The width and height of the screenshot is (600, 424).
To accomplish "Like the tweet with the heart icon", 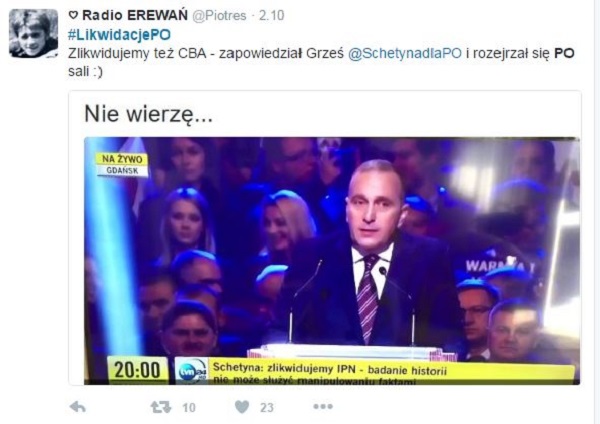I will tap(242, 407).
